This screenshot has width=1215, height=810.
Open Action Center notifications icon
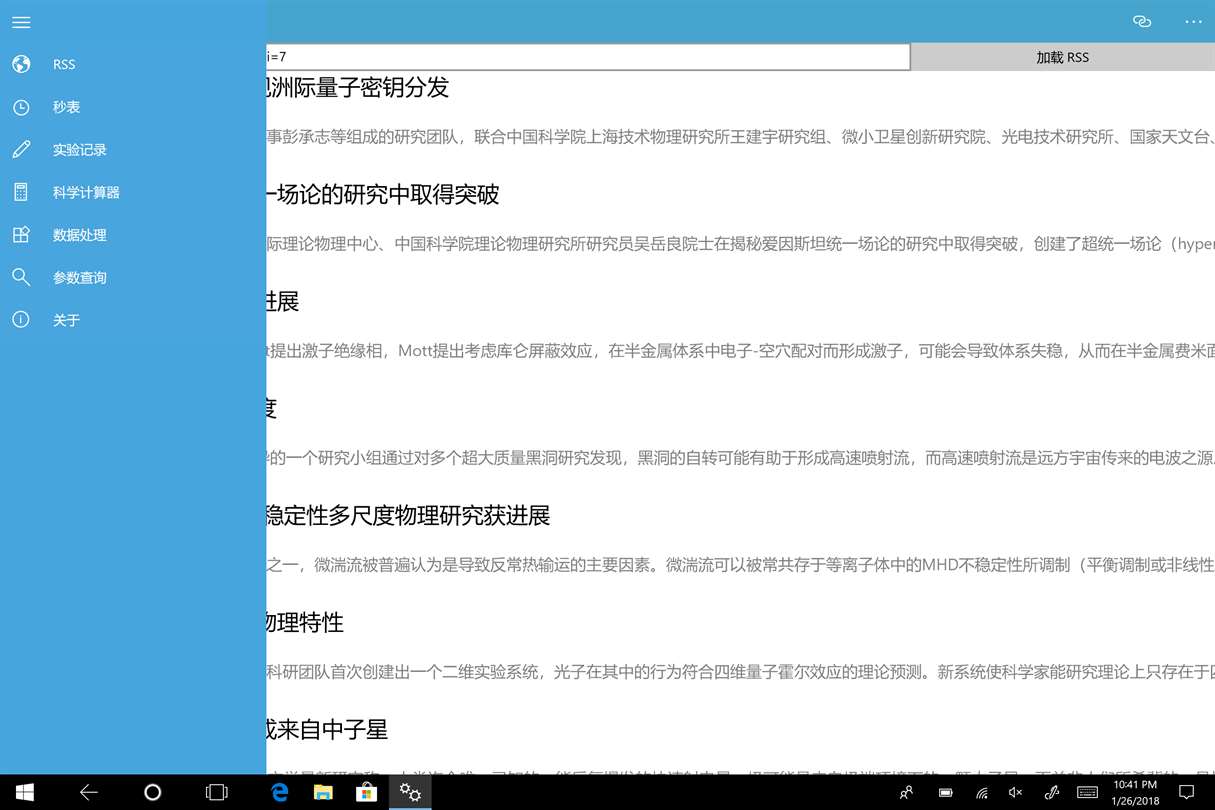click(1187, 792)
